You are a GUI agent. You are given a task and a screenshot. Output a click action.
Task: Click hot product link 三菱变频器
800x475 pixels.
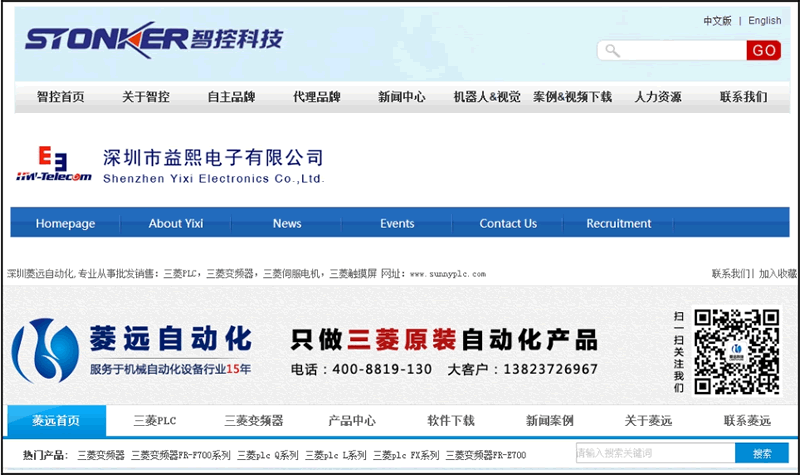[x=101, y=455]
